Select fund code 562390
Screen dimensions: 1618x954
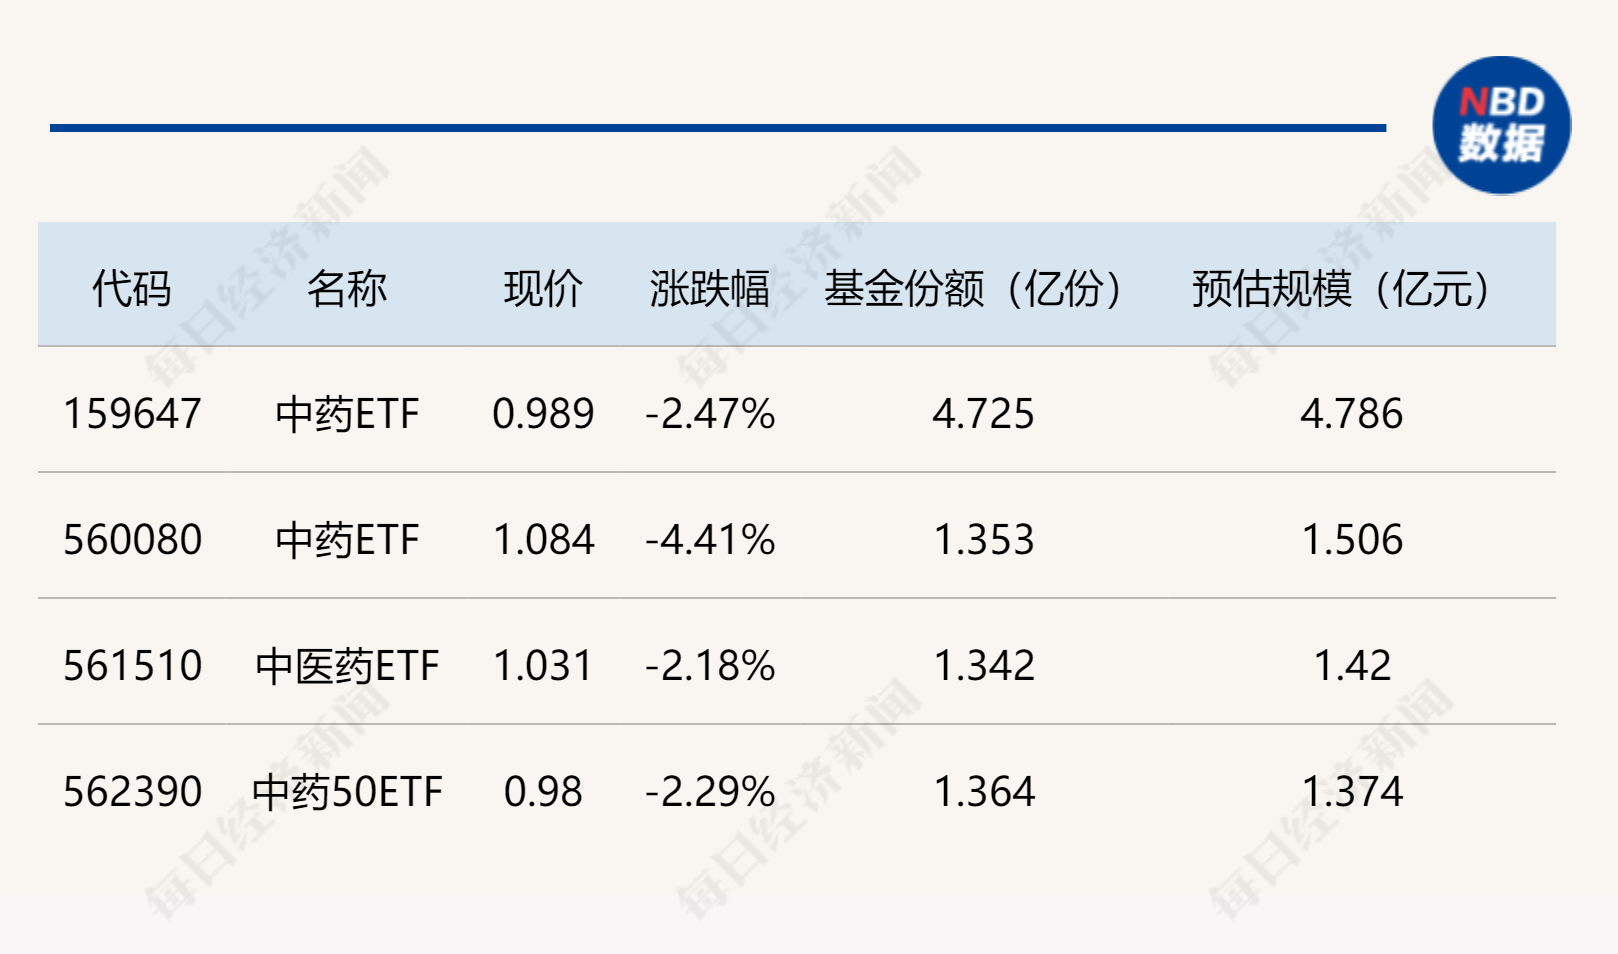click(x=133, y=792)
